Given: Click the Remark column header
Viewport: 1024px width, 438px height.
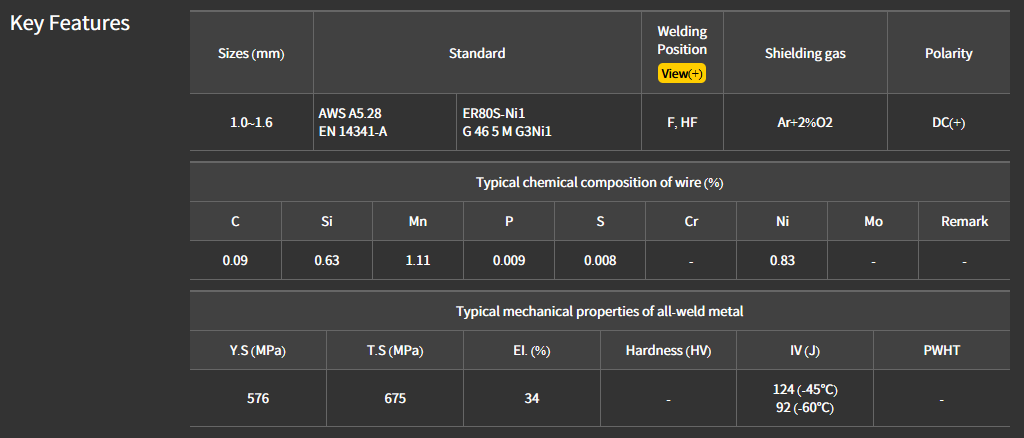Looking at the screenshot, I should pos(964,221).
